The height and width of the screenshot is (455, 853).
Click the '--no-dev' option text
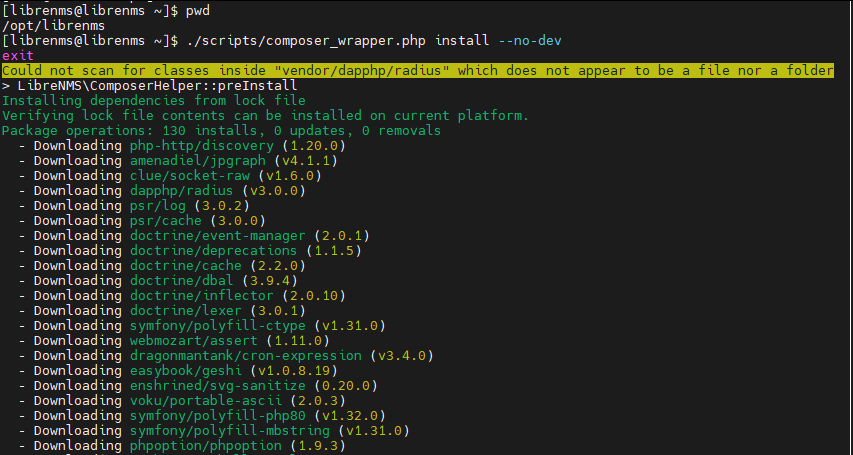[x=530, y=41]
